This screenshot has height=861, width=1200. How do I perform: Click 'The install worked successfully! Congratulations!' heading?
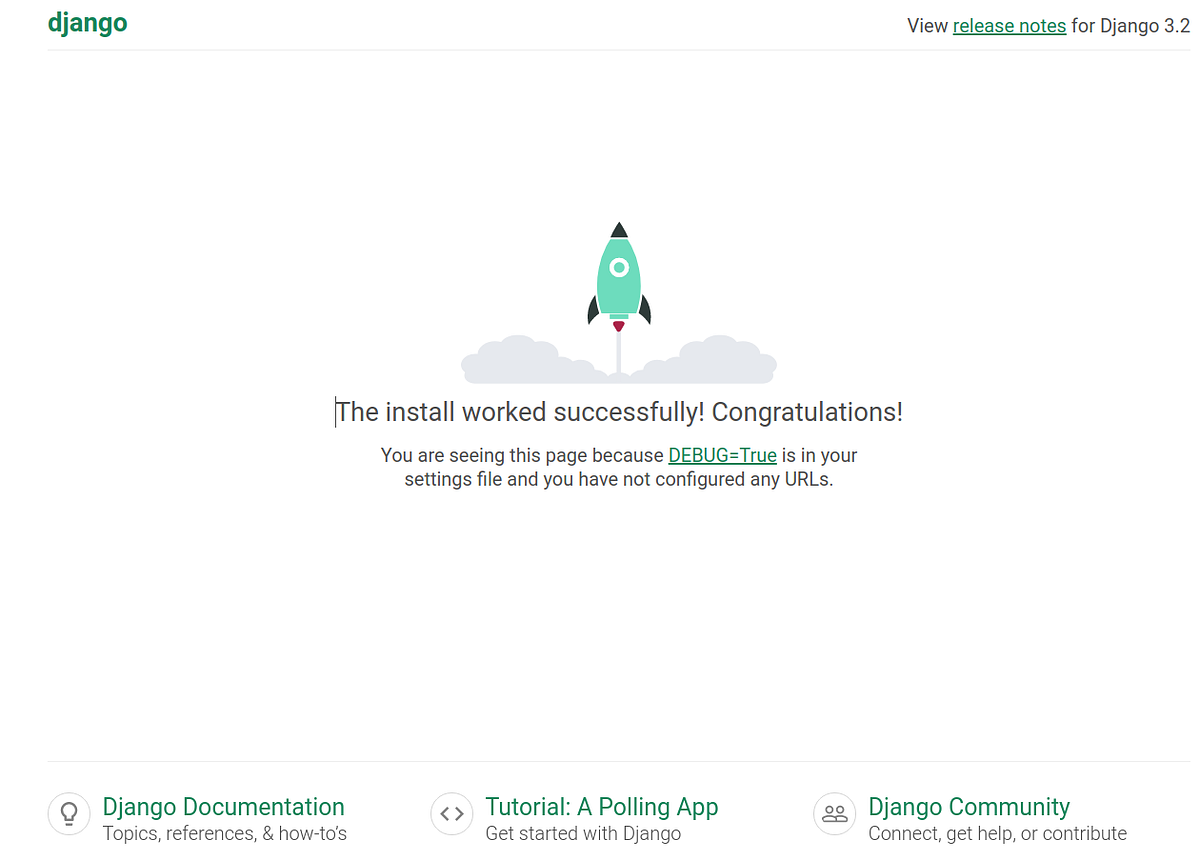point(619,412)
